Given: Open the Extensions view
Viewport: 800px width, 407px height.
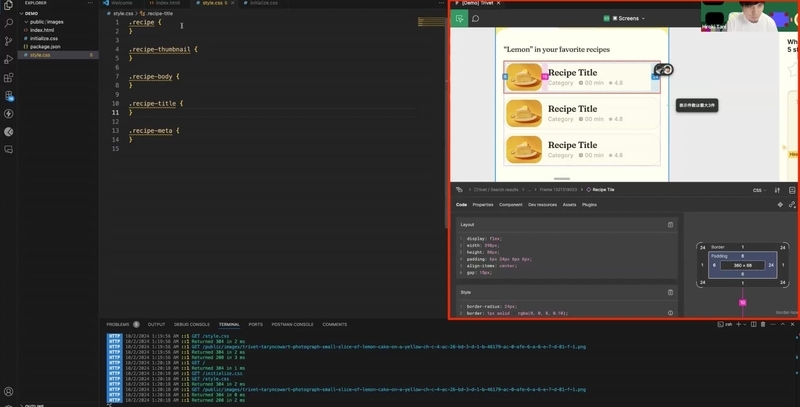Looking at the screenshot, I should pos(8,78).
